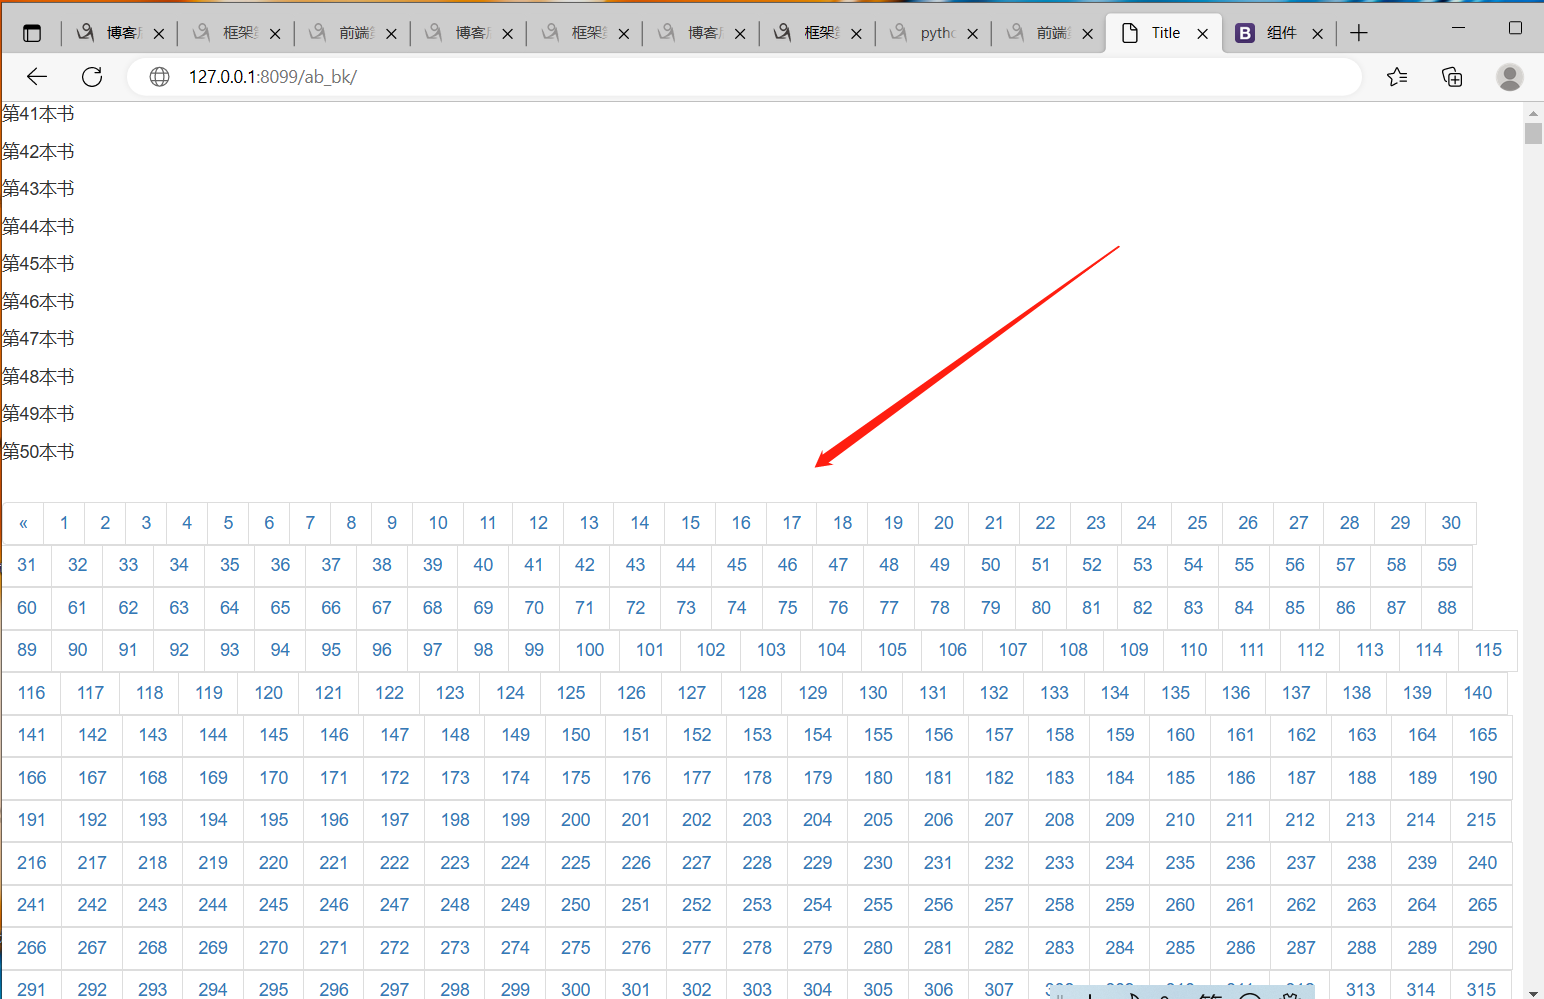Screen dimensions: 1544x999
Task: Jump to page 150
Action: pyautogui.click(x=576, y=735)
